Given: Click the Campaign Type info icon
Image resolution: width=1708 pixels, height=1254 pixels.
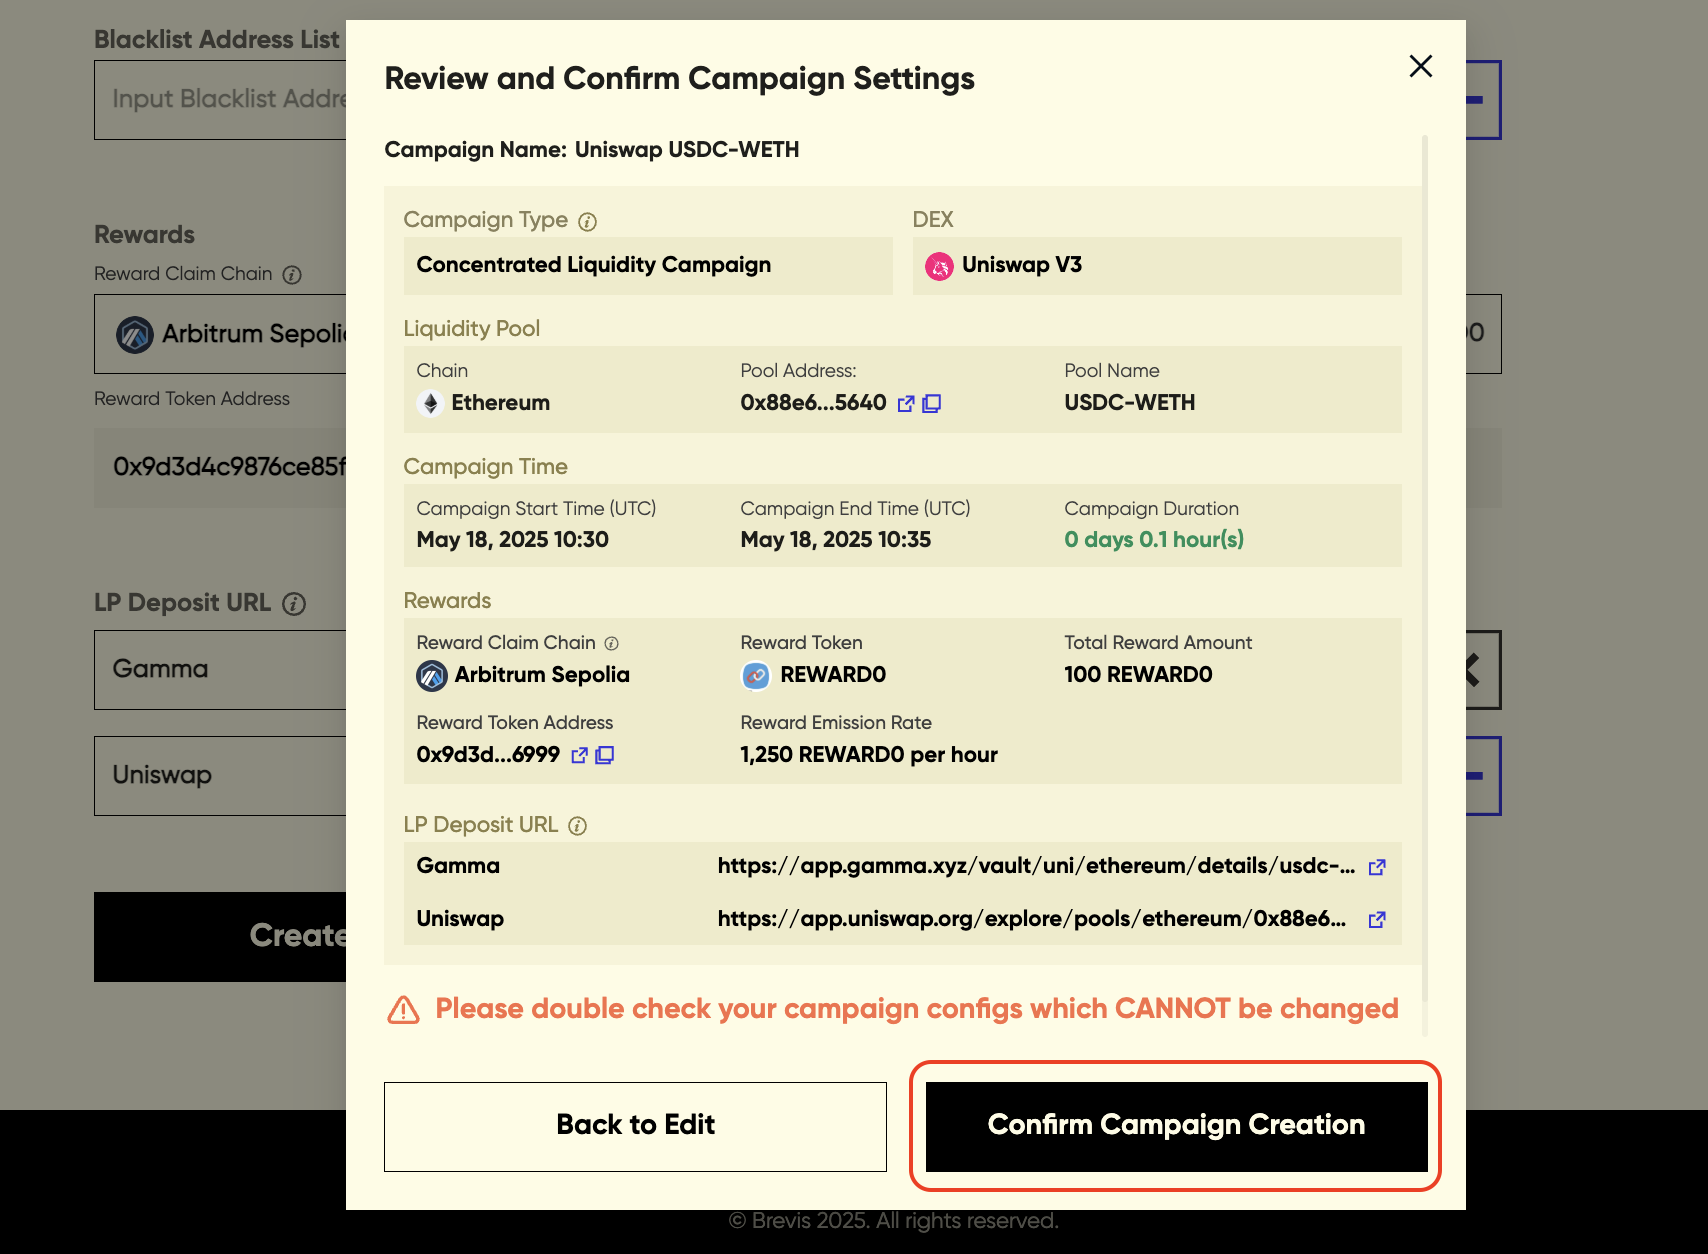Looking at the screenshot, I should pyautogui.click(x=588, y=222).
